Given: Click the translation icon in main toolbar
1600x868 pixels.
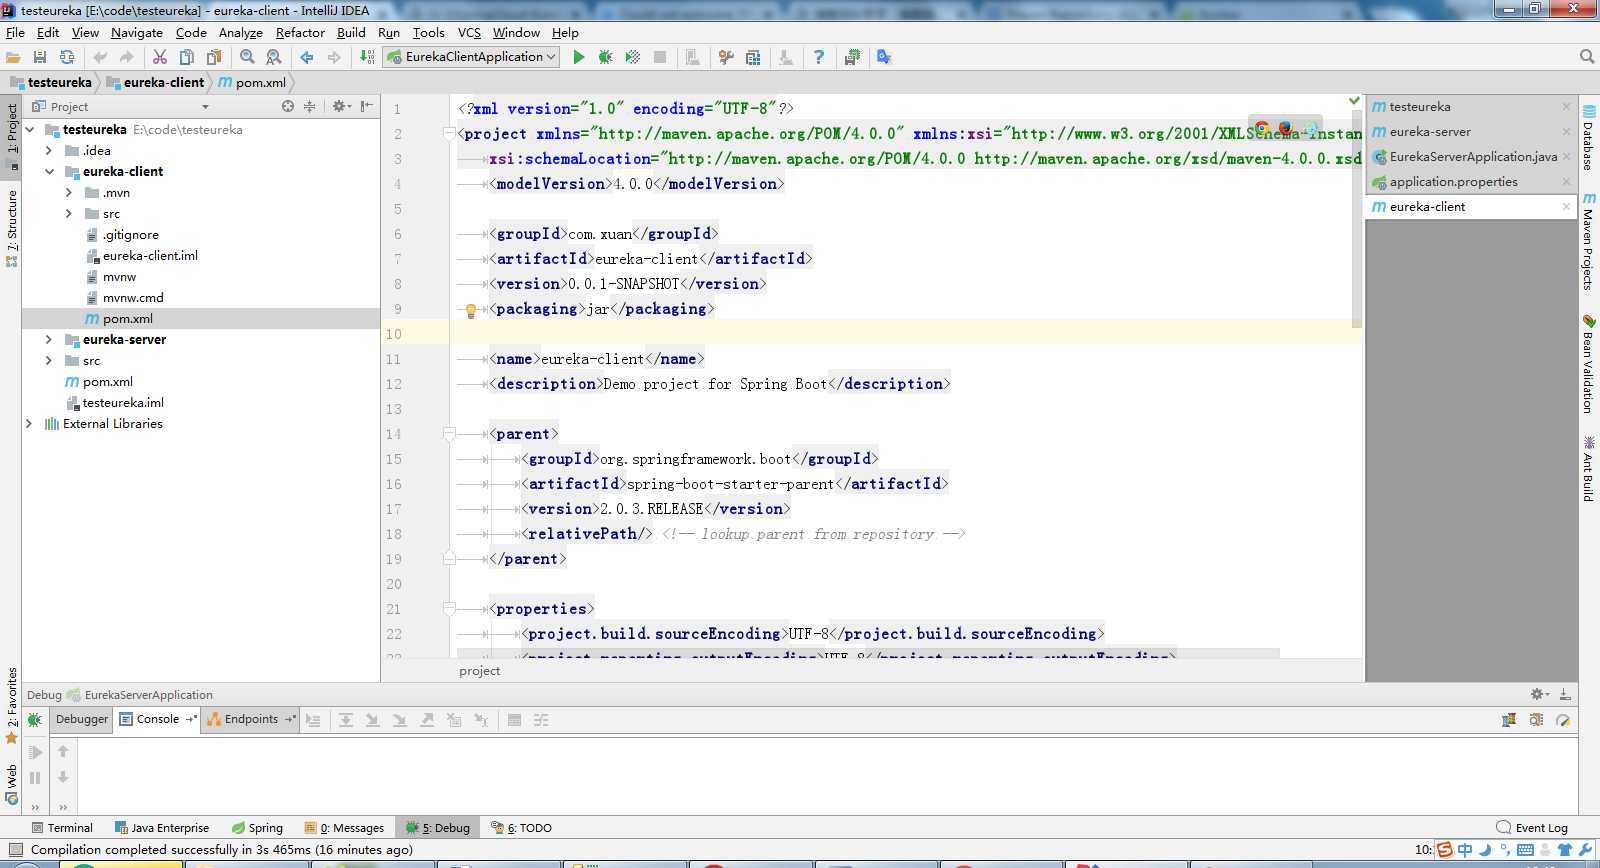Looking at the screenshot, I should click(884, 57).
